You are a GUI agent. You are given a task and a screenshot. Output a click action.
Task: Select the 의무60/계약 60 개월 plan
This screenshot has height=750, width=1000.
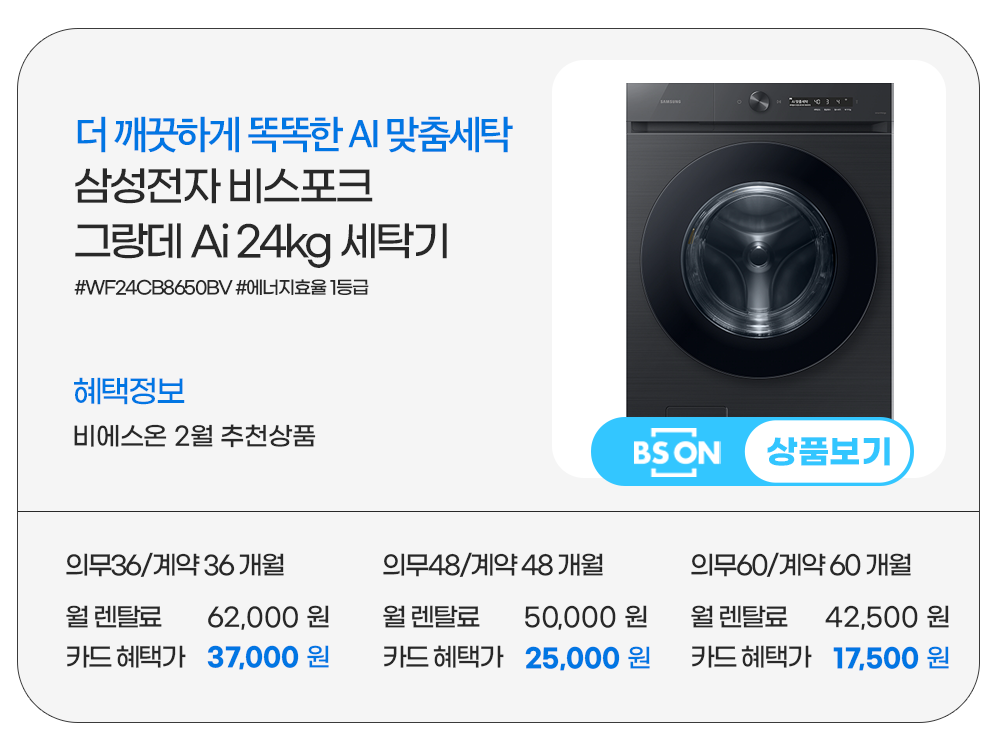tap(800, 566)
